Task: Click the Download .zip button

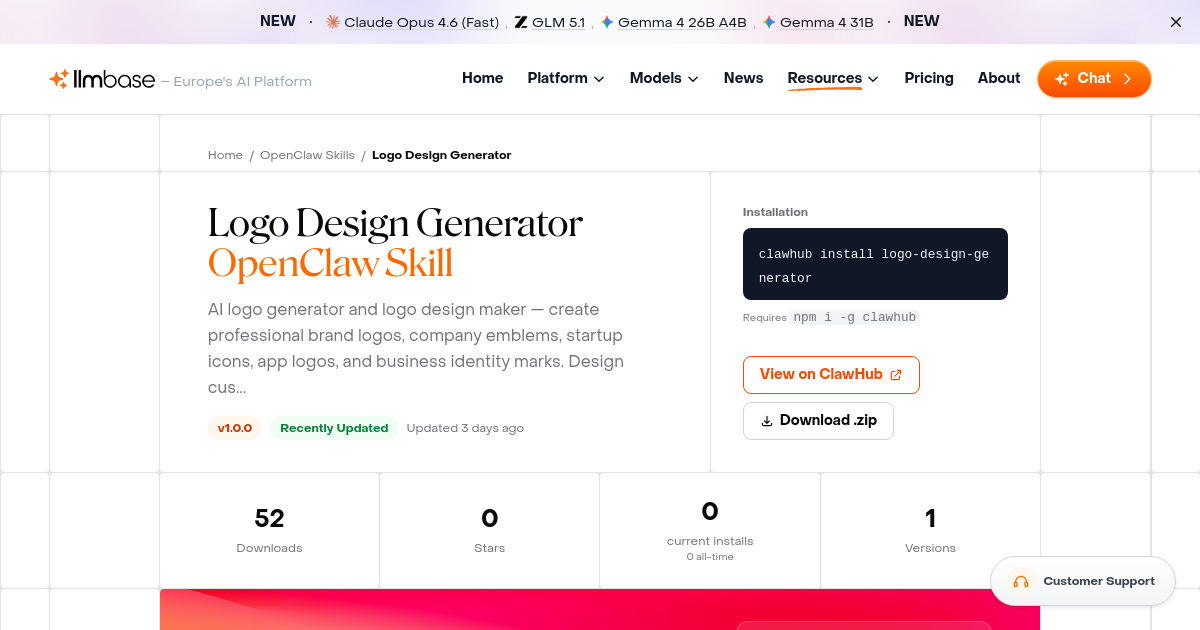Action: pyautogui.click(x=818, y=420)
